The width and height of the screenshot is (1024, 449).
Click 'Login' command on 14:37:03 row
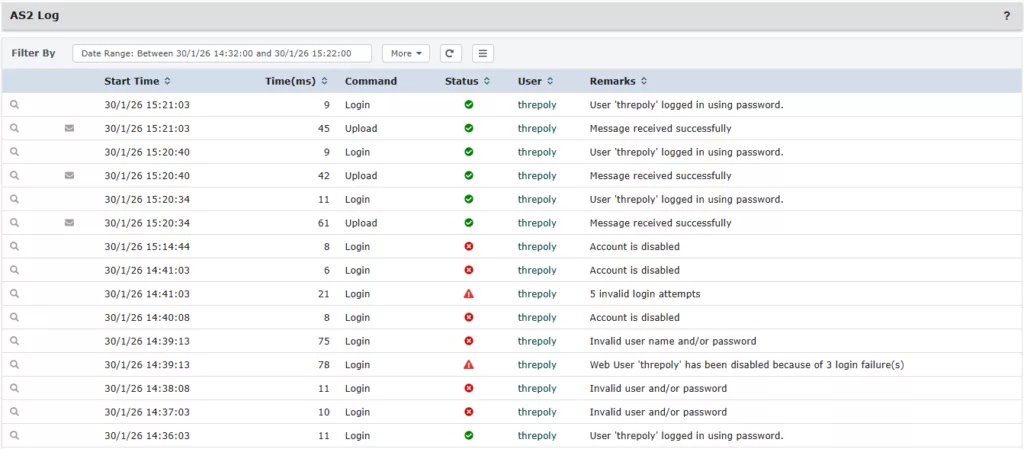357,412
